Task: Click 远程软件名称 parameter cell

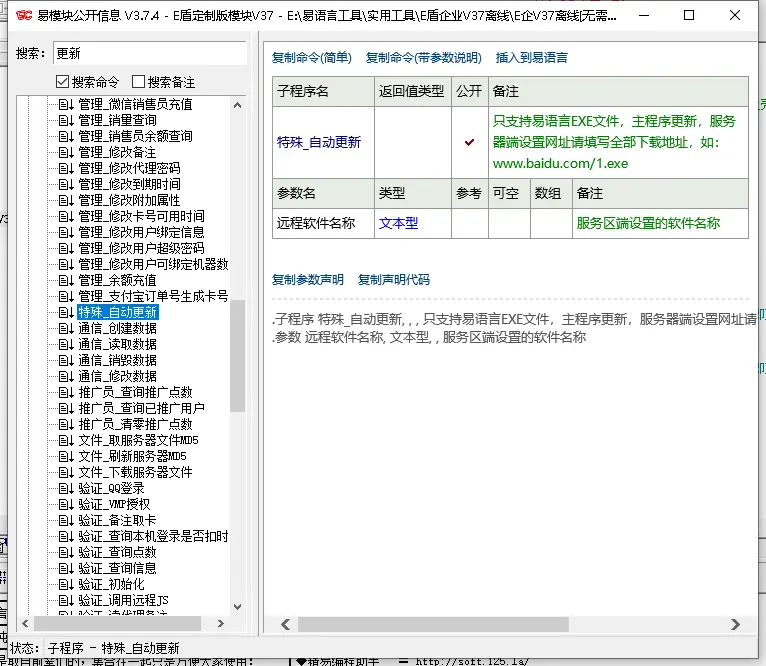Action: [x=323, y=223]
